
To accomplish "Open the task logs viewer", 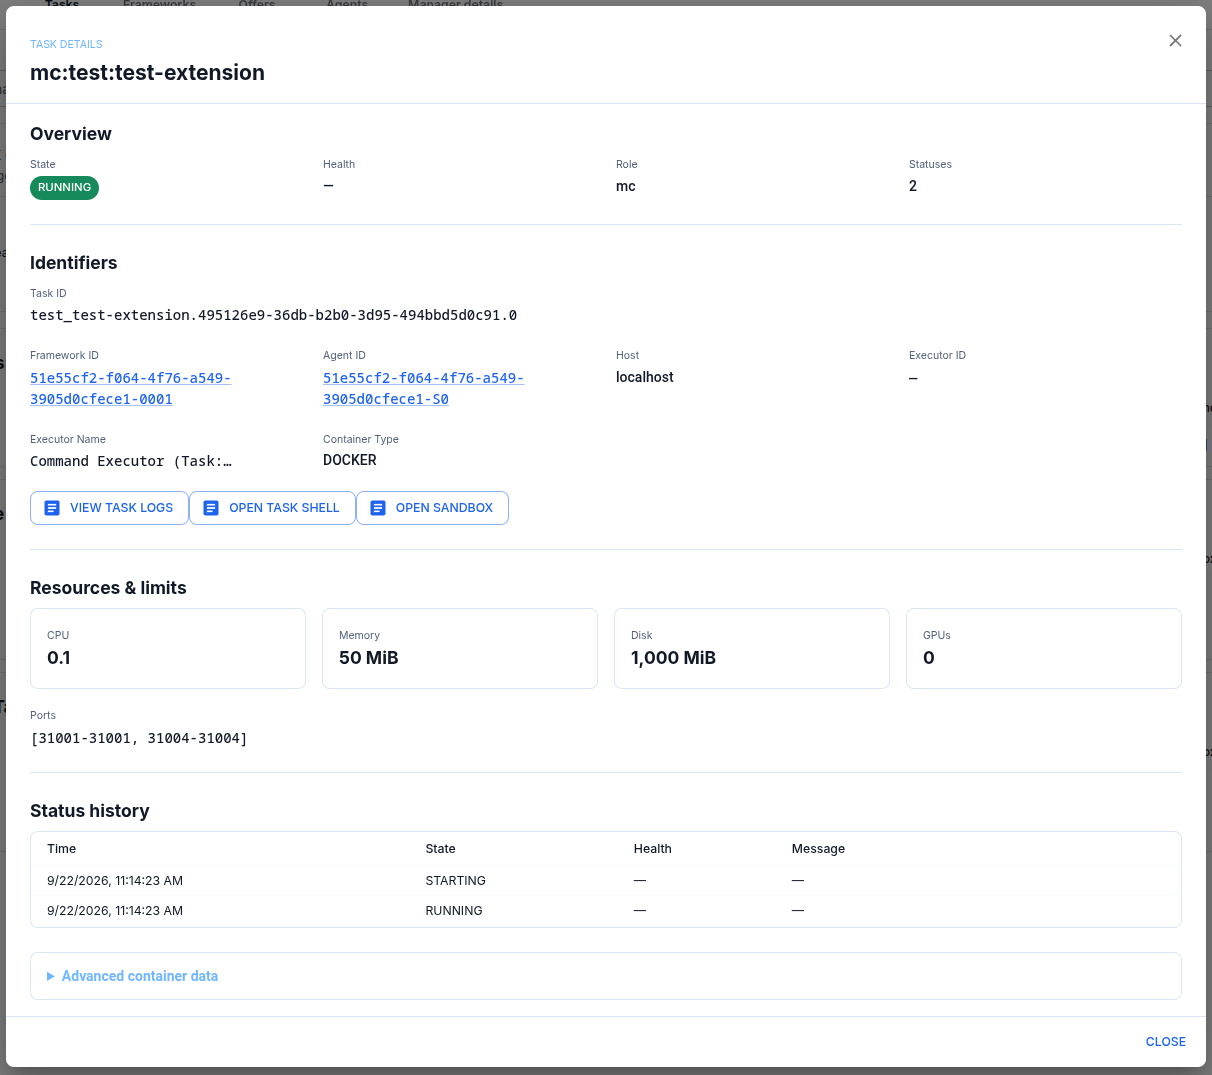I will (x=109, y=508).
